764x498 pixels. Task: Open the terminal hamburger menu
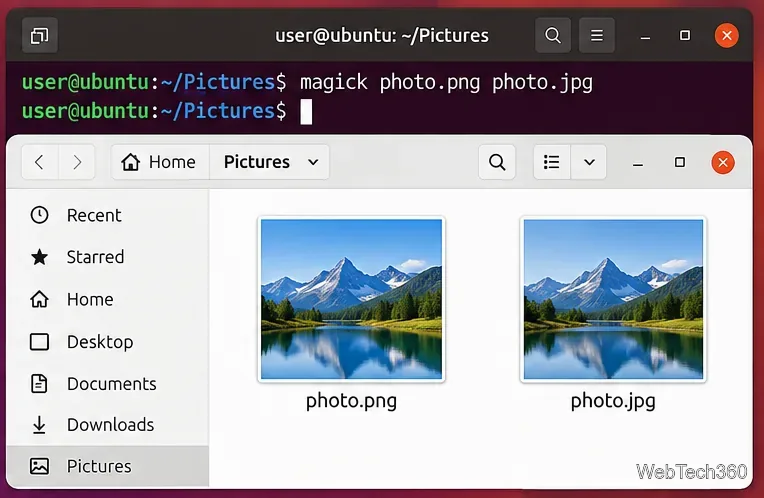pos(596,36)
